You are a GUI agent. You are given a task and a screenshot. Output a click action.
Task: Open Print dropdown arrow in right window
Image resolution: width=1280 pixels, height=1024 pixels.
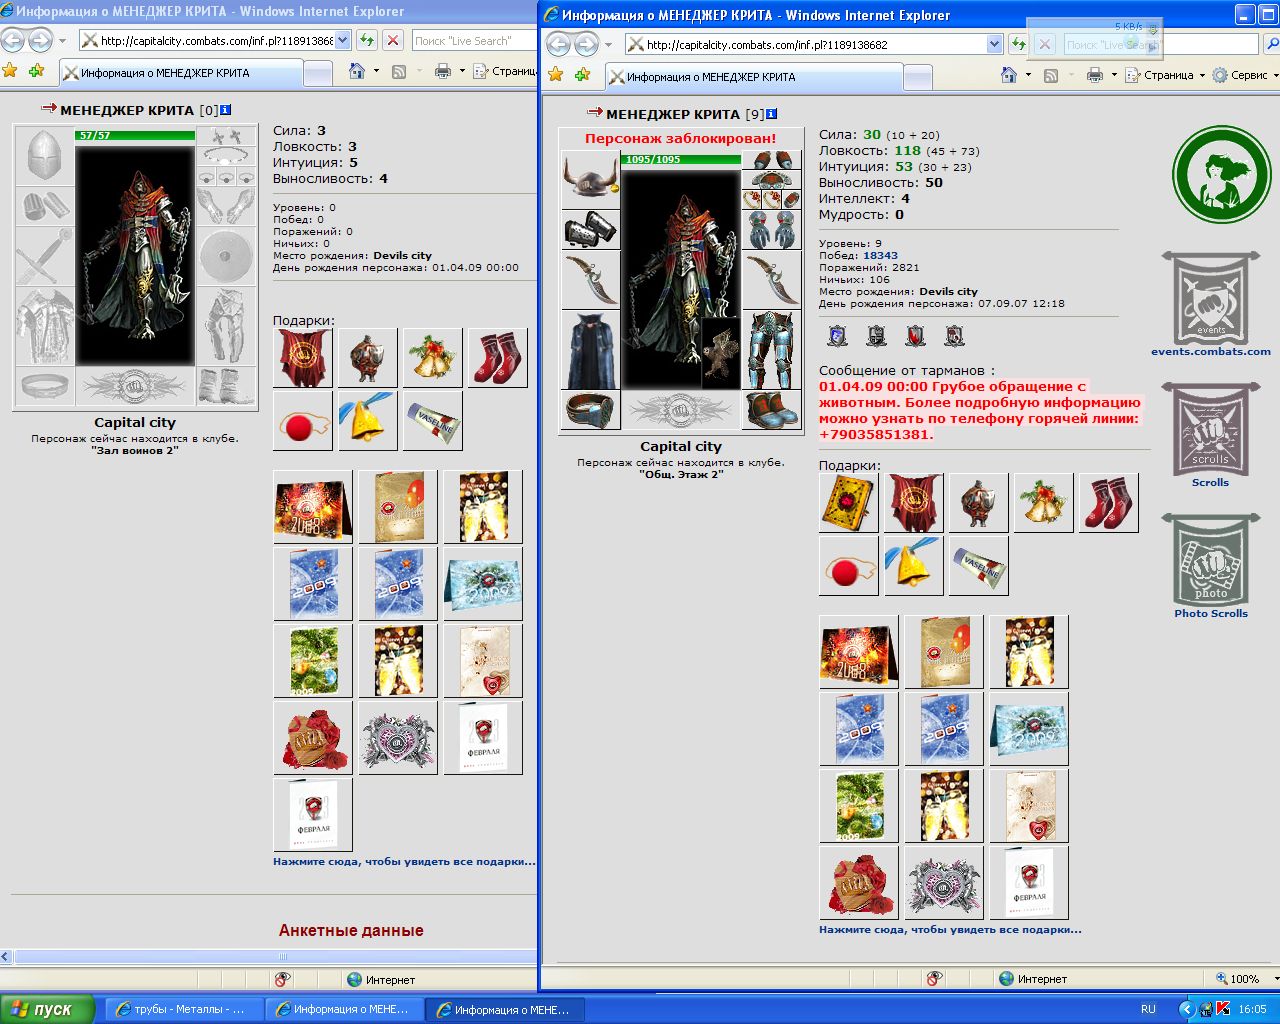[1114, 75]
